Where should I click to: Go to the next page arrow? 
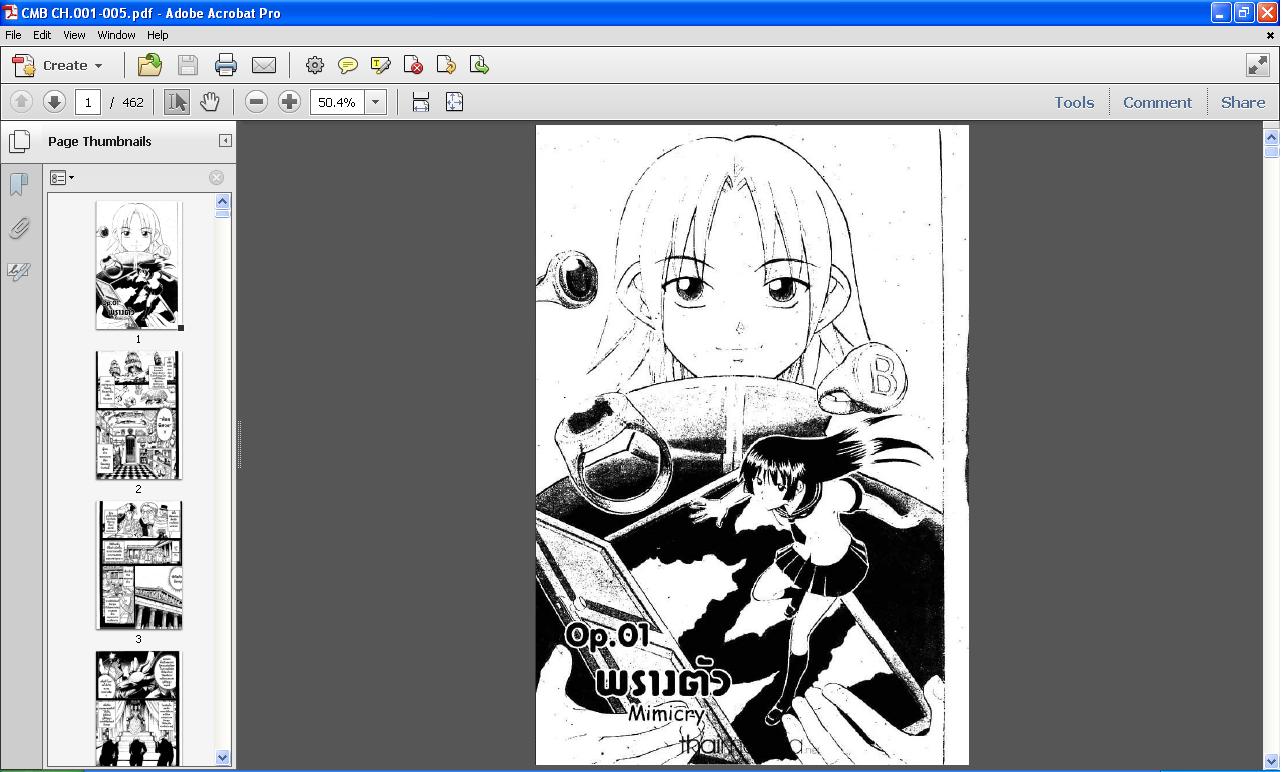pyautogui.click(x=54, y=102)
